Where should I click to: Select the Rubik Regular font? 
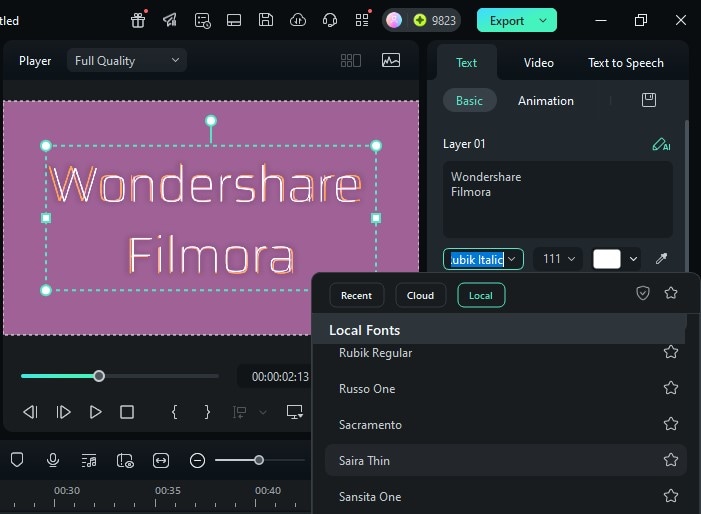point(505,353)
